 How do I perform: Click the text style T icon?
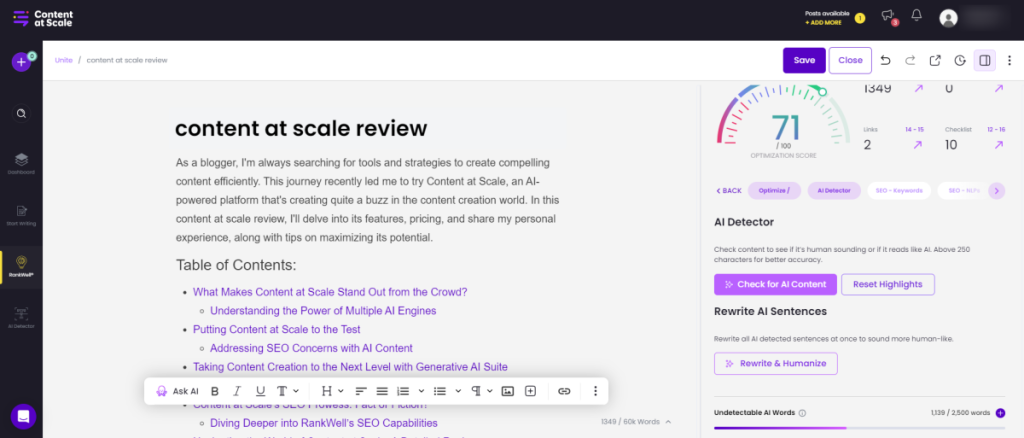[281, 391]
